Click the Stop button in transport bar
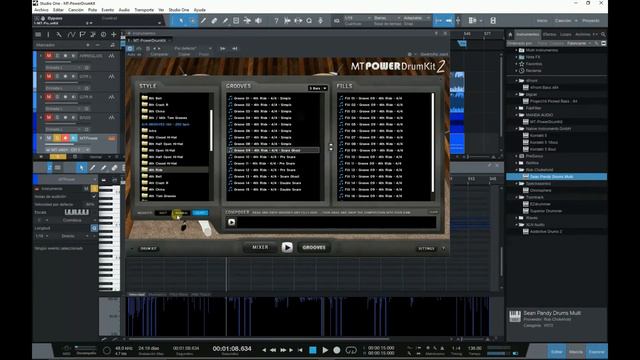640x360 pixels. tap(313, 350)
